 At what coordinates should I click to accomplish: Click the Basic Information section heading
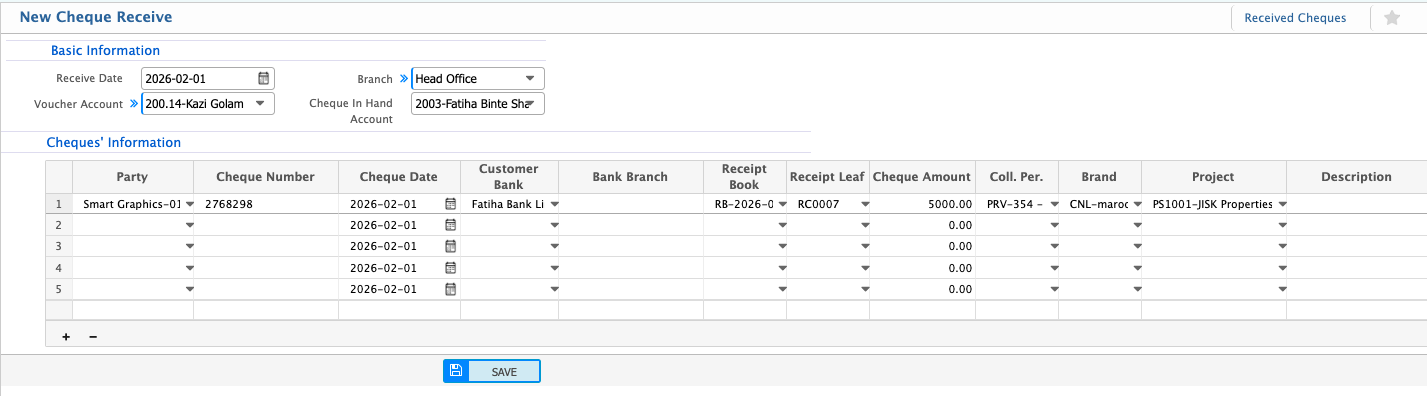pyautogui.click(x=105, y=50)
